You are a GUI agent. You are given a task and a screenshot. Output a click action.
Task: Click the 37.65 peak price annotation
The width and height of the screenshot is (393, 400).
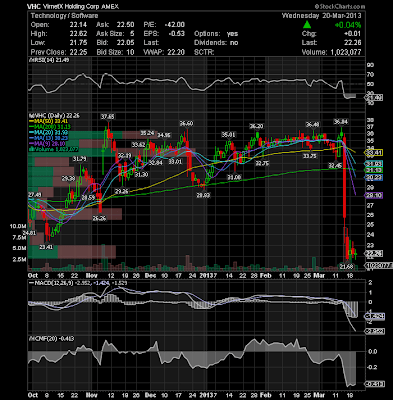tap(107, 116)
